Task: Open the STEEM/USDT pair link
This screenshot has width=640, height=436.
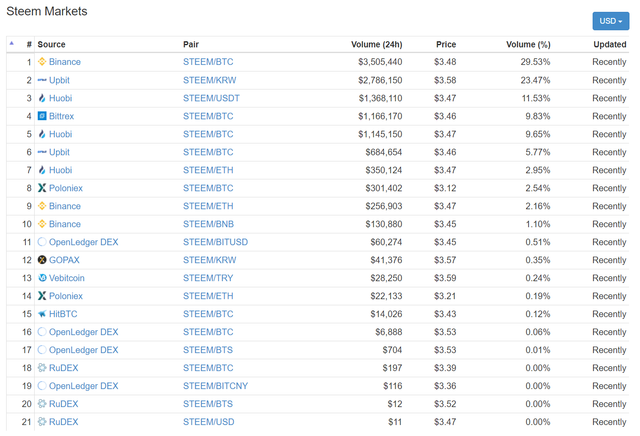Action: (x=211, y=98)
